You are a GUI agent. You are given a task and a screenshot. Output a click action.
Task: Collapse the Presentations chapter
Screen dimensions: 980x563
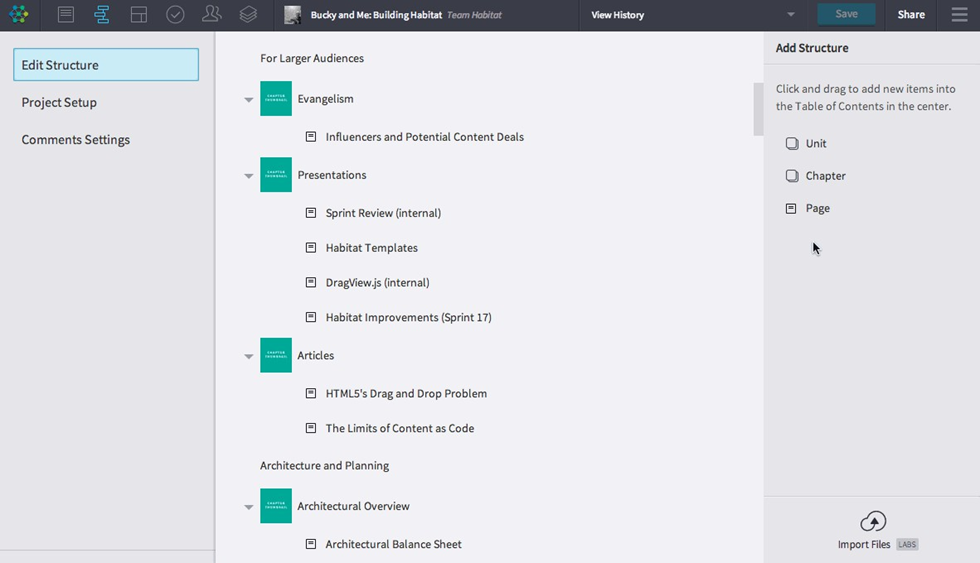click(249, 176)
